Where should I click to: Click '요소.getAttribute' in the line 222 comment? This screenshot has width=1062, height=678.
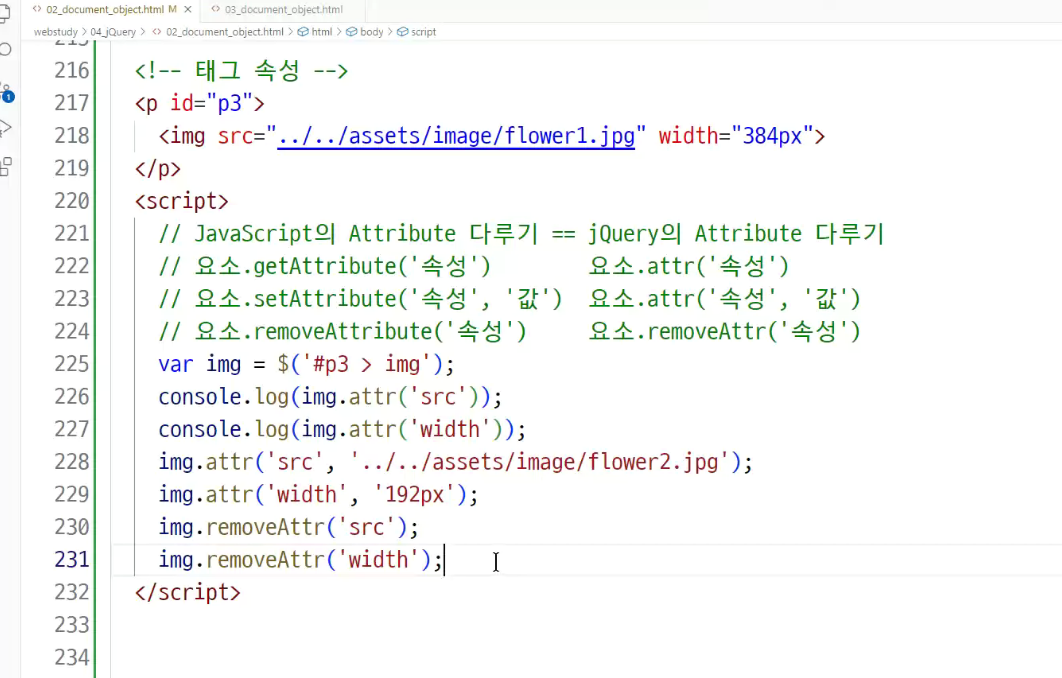pos(295,266)
